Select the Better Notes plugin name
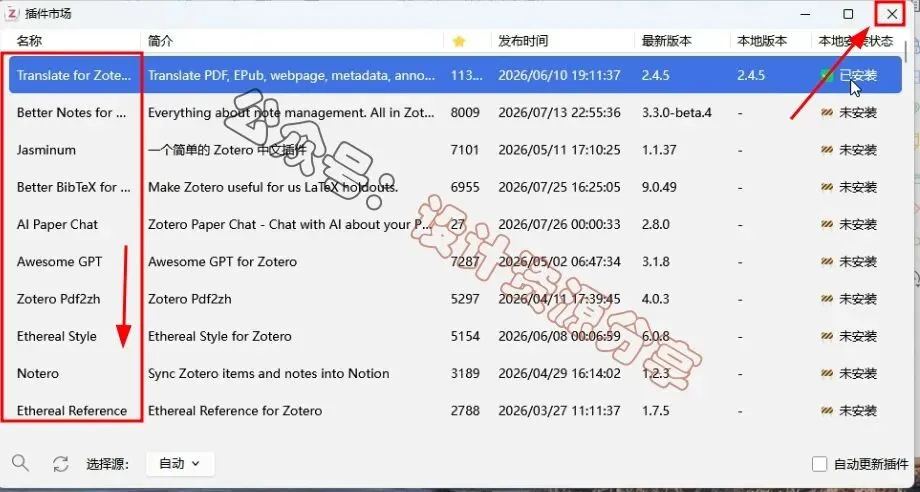The image size is (920, 492). pyautogui.click(x=72, y=113)
